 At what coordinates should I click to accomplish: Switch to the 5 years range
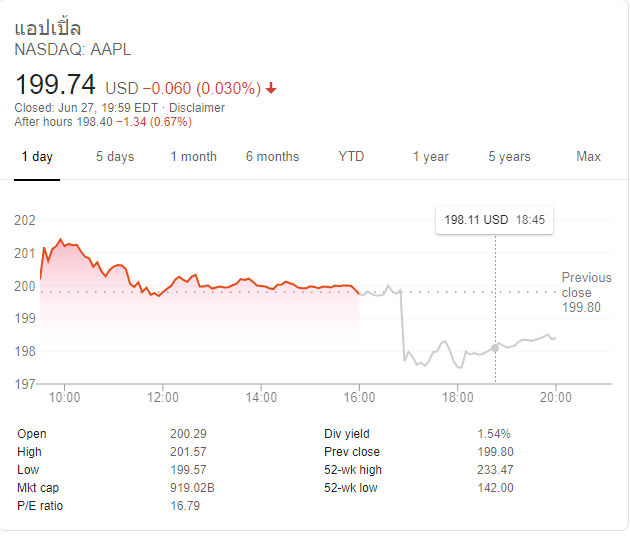click(x=509, y=157)
